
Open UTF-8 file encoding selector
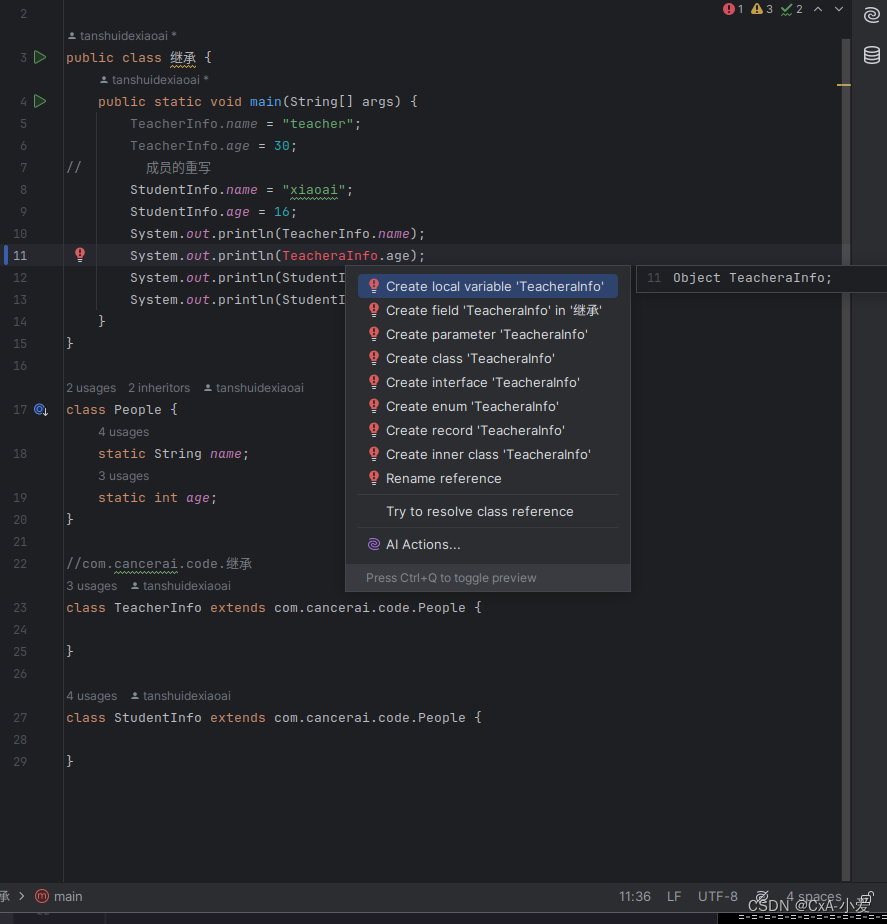point(717,896)
